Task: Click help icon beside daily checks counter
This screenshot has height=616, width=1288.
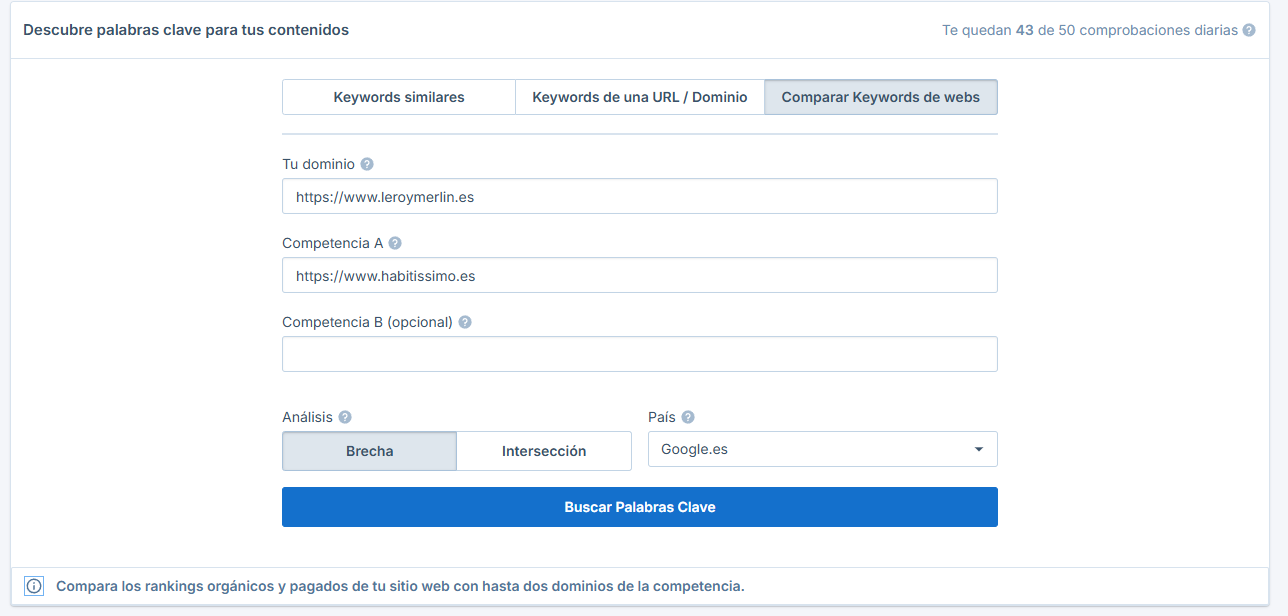Action: click(x=1248, y=30)
